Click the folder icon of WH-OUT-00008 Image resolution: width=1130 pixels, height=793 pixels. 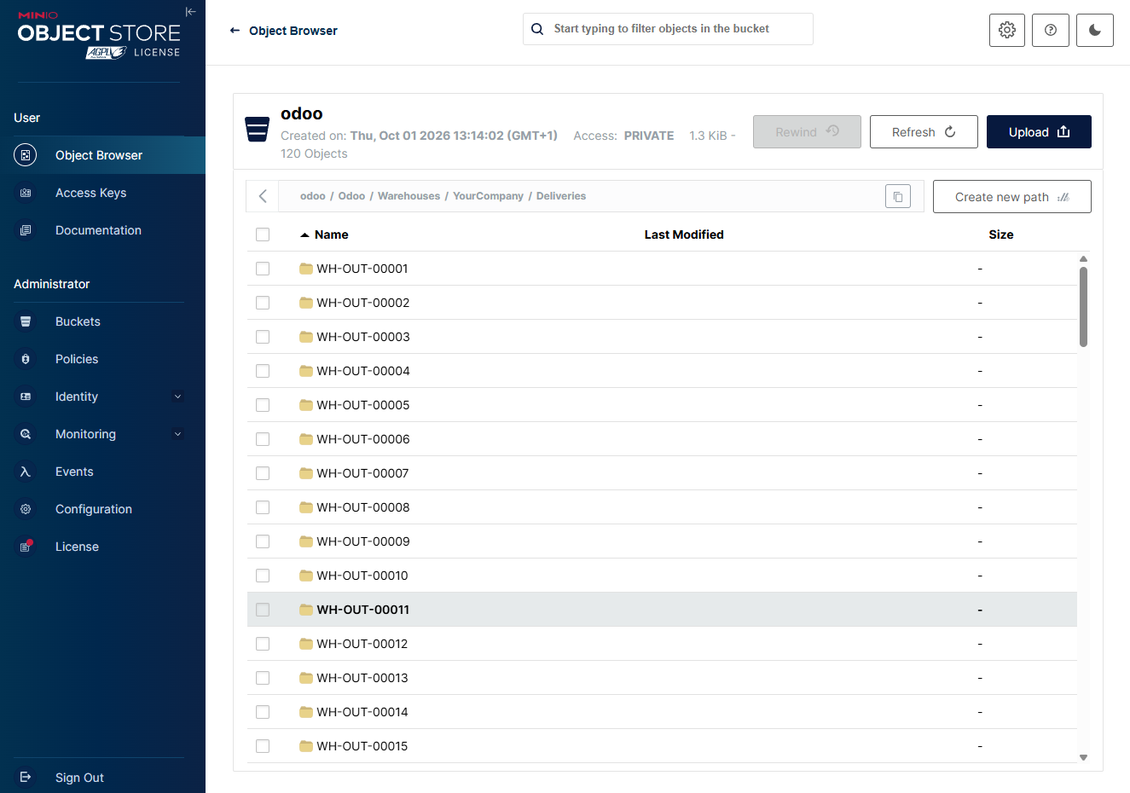[306, 507]
